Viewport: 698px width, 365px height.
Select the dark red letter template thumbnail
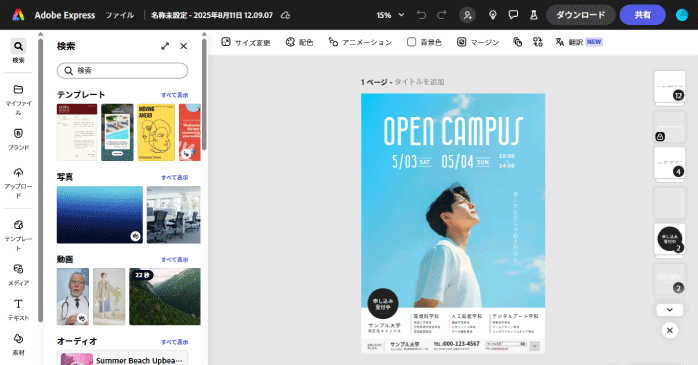click(x=77, y=132)
